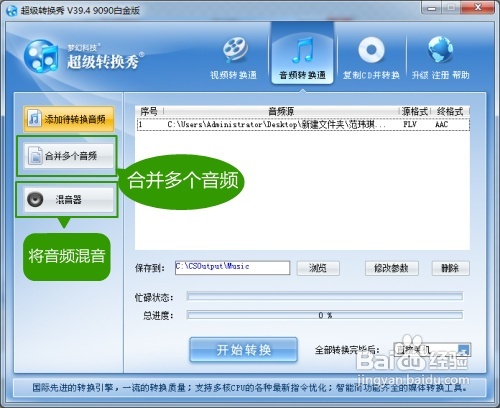Switch to 视频转换通 tab label
Screen dimensions: 500x408
[x=233, y=75]
